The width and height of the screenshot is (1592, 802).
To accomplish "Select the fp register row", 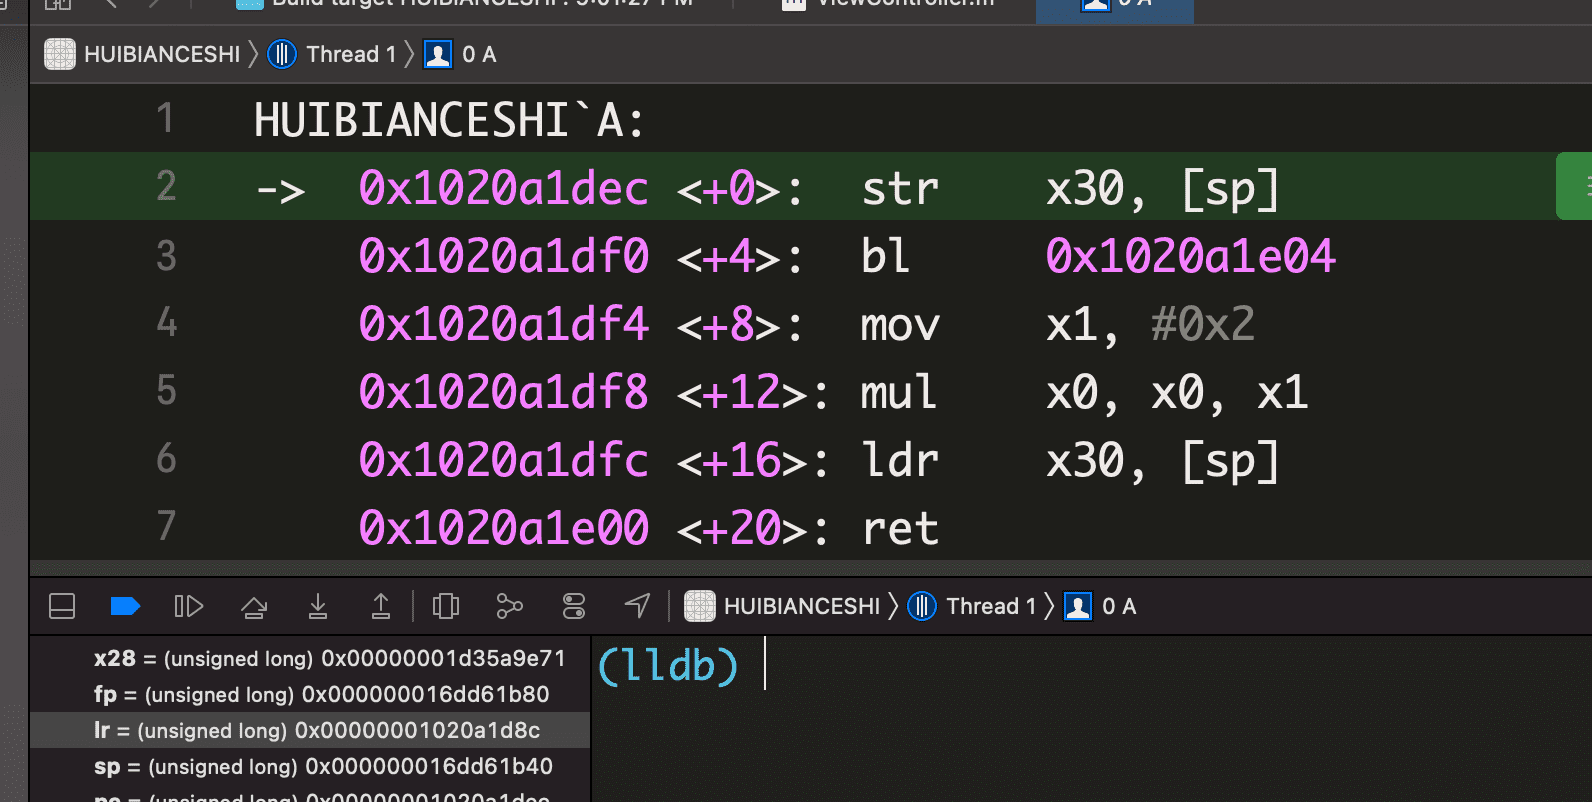I will pos(310,694).
